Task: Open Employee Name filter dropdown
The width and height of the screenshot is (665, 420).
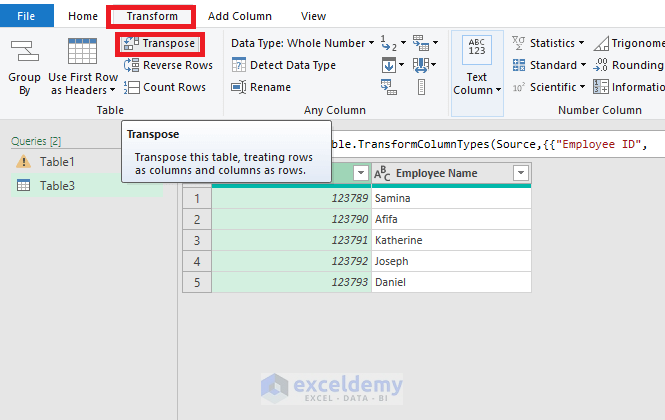Action: [521, 173]
